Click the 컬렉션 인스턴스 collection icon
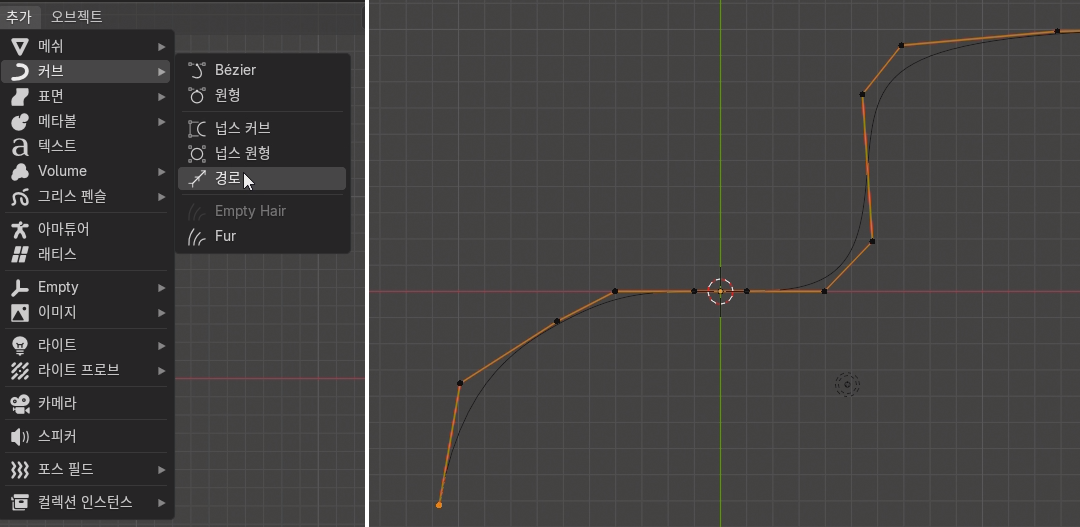This screenshot has width=1080, height=527. (20, 502)
